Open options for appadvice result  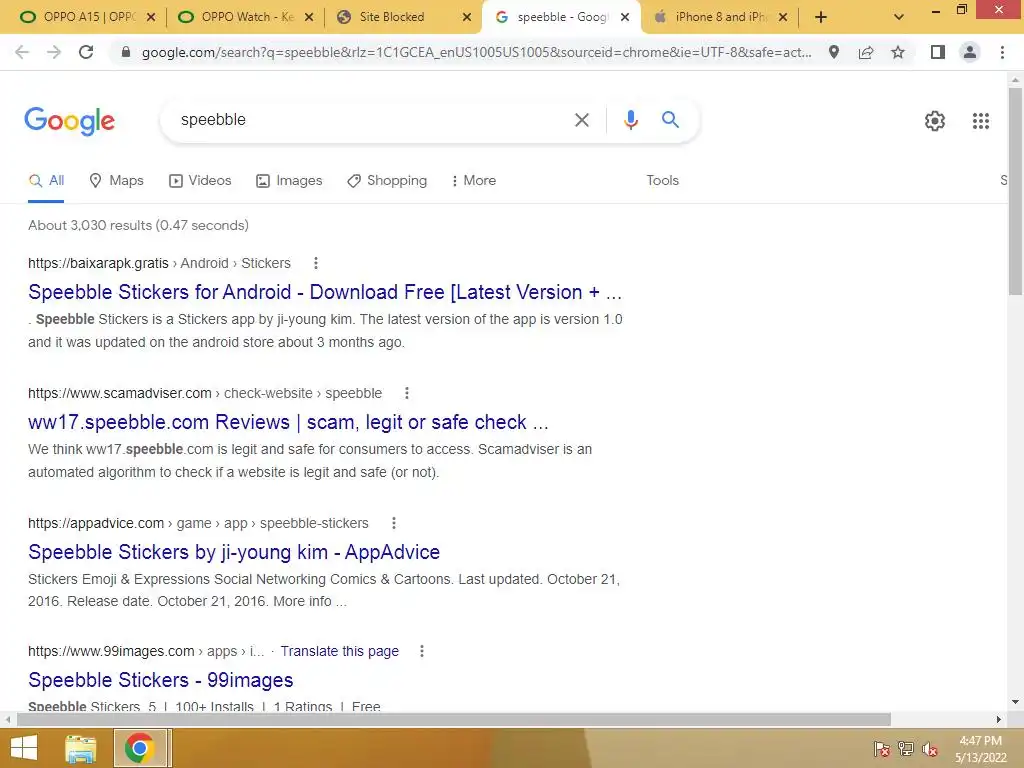coord(394,523)
